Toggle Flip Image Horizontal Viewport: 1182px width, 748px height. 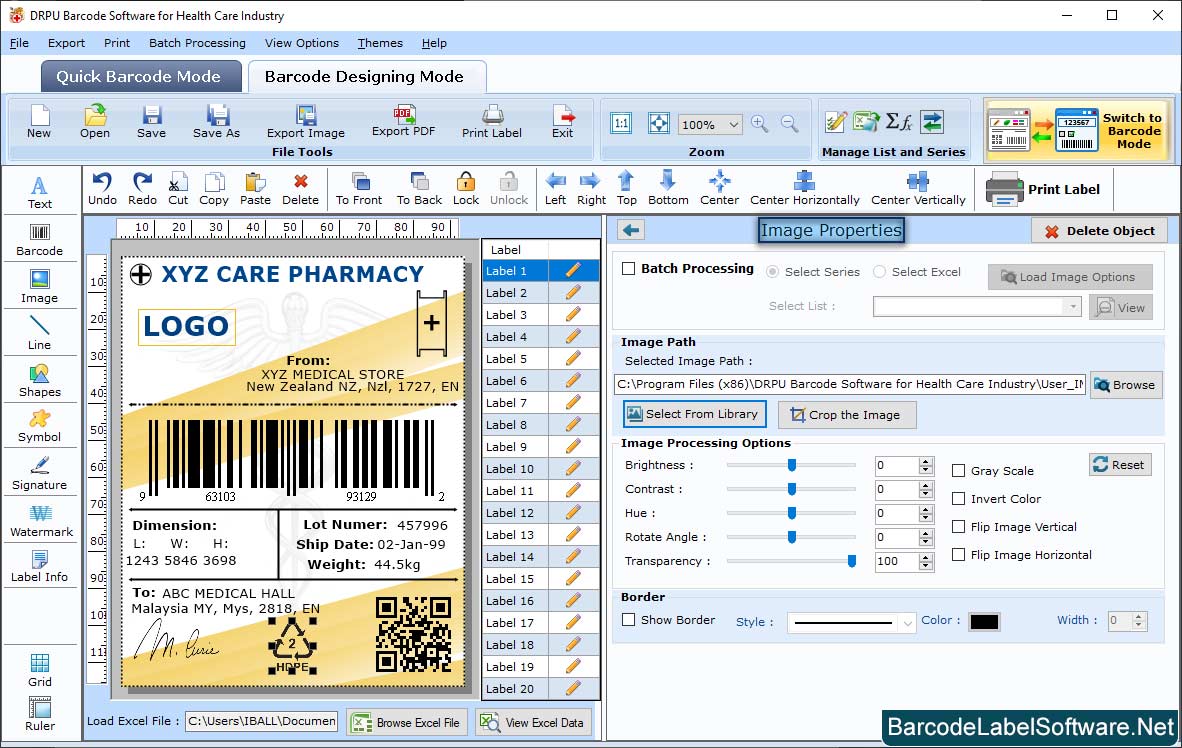(959, 554)
